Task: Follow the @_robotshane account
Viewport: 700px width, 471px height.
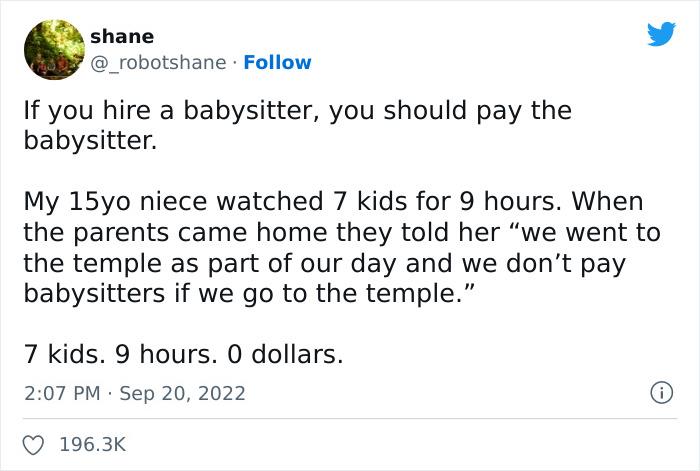Action: (x=277, y=63)
